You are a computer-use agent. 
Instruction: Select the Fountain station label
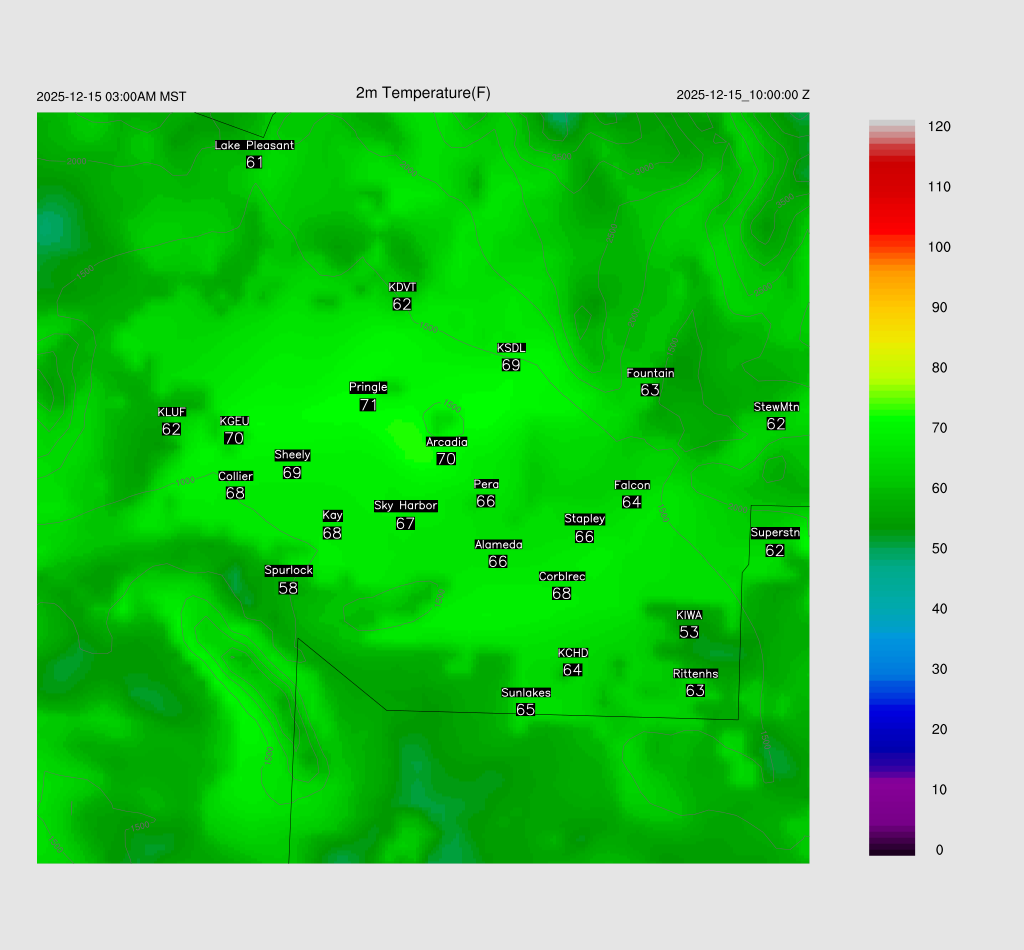pos(650,373)
